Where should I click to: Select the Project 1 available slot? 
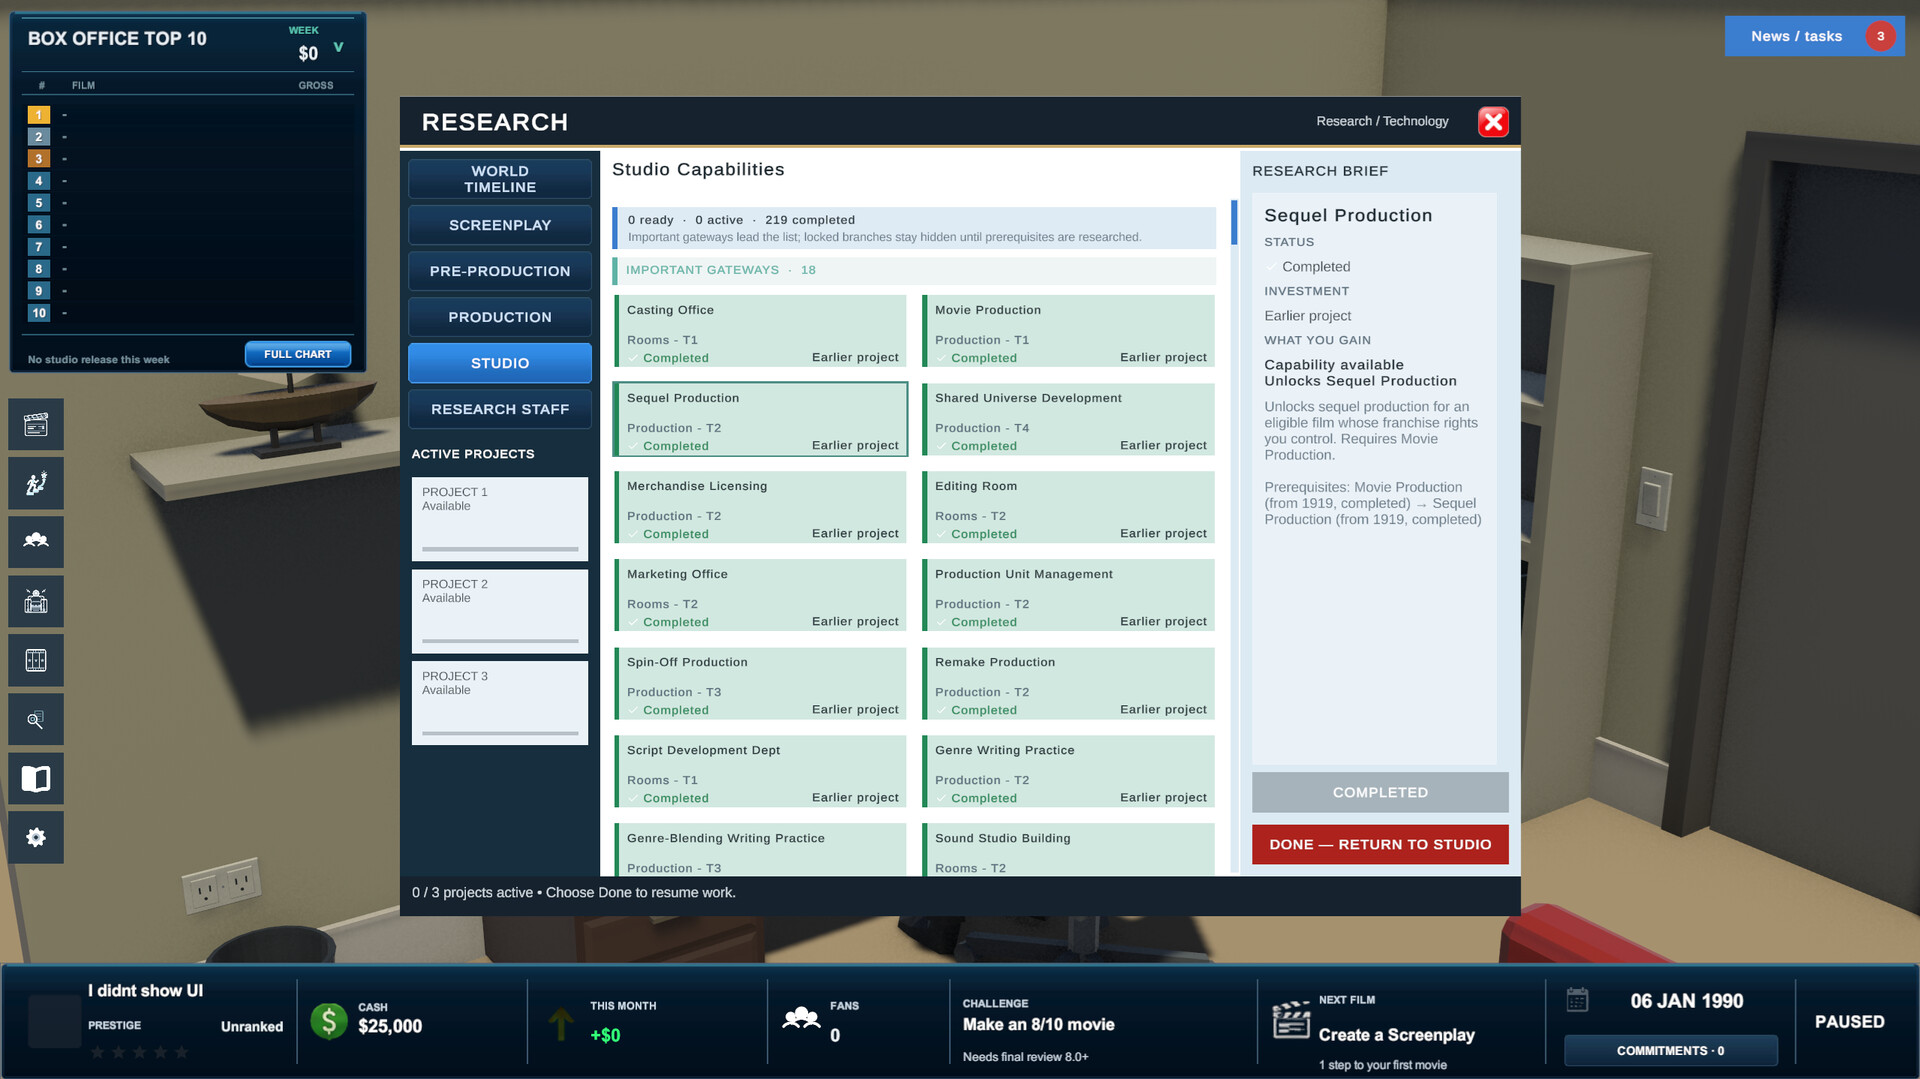(x=500, y=519)
